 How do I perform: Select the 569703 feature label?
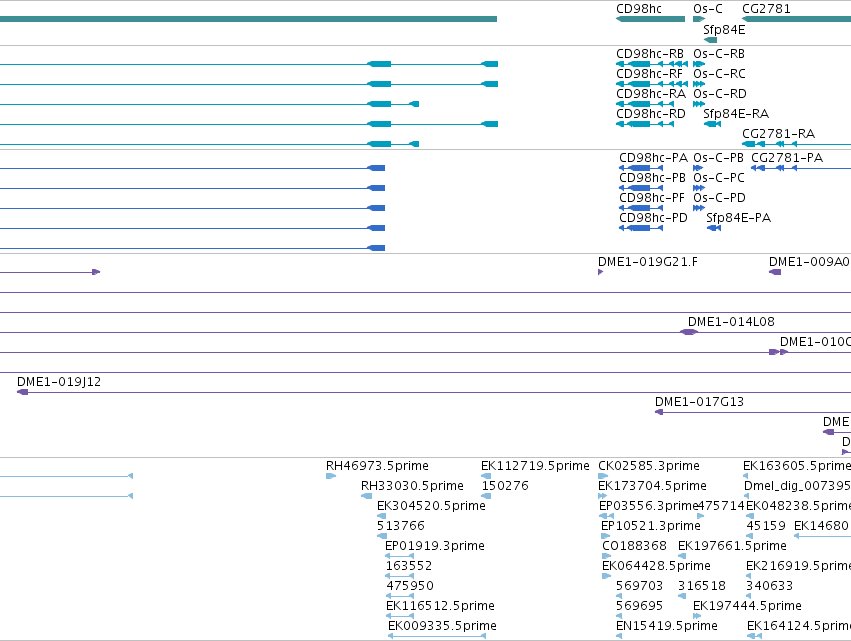(x=639, y=586)
